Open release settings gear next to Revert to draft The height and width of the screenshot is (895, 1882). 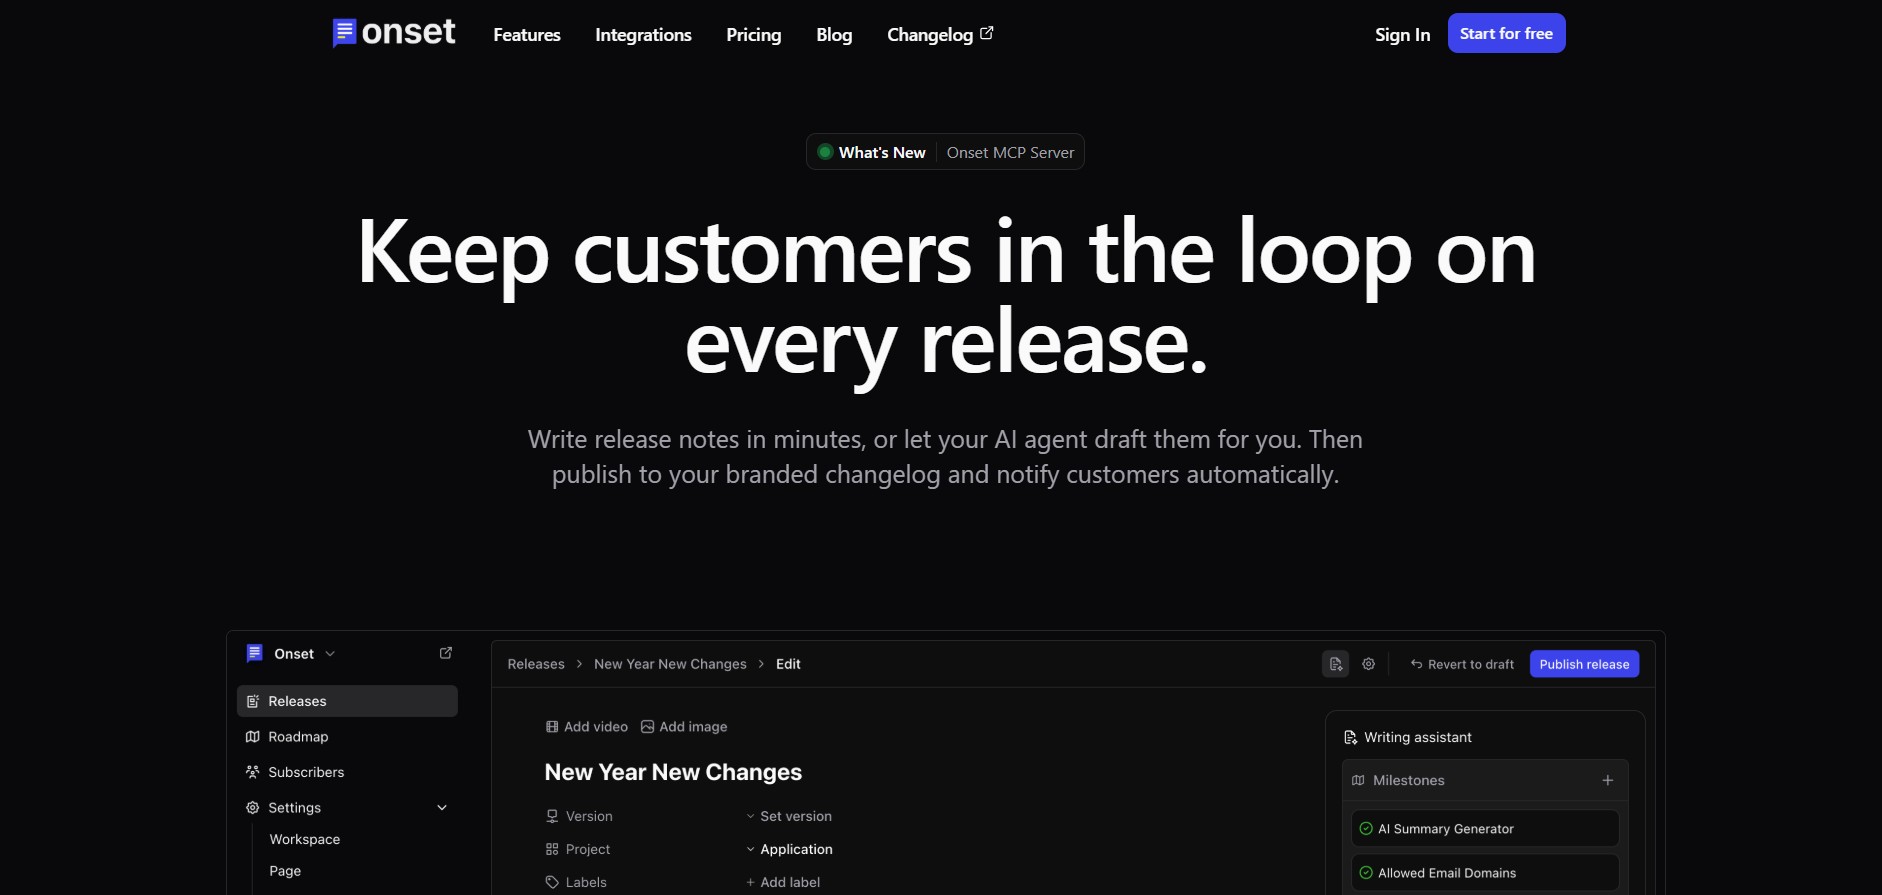tap(1369, 664)
